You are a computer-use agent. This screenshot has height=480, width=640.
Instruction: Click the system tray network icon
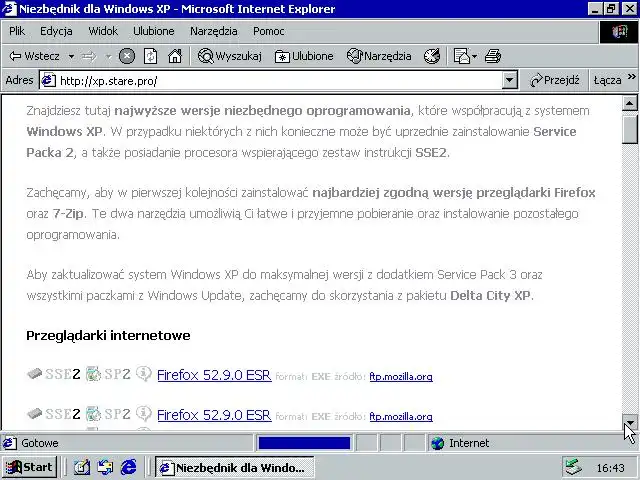[573, 467]
